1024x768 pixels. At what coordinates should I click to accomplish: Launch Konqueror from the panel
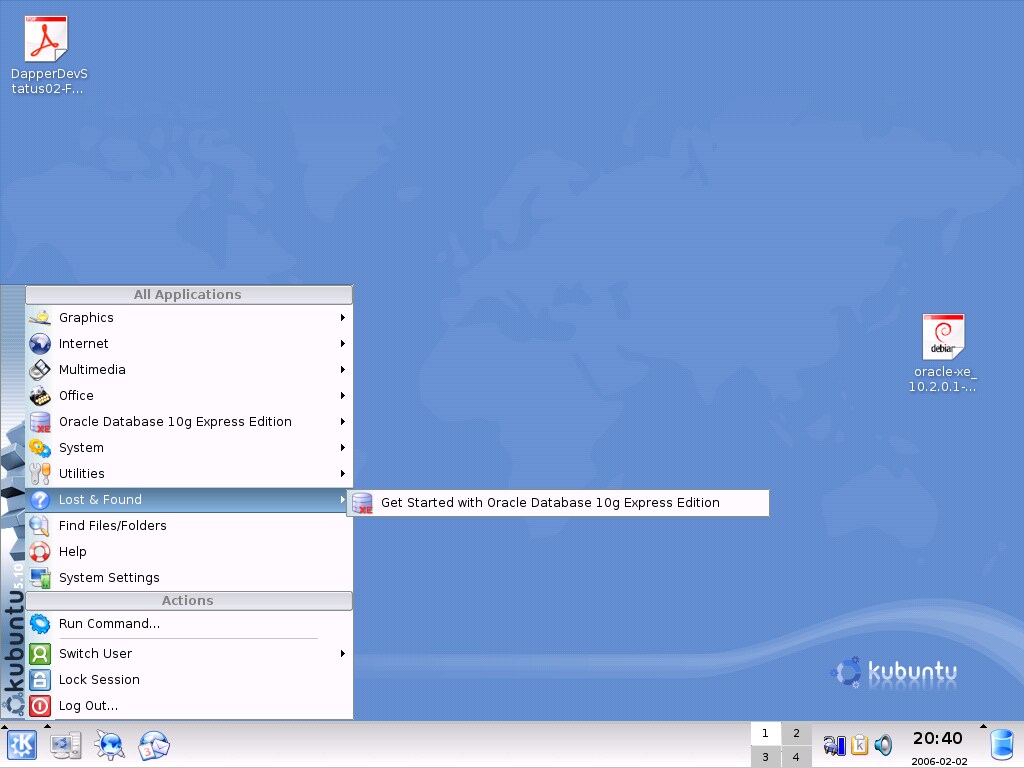coord(109,745)
